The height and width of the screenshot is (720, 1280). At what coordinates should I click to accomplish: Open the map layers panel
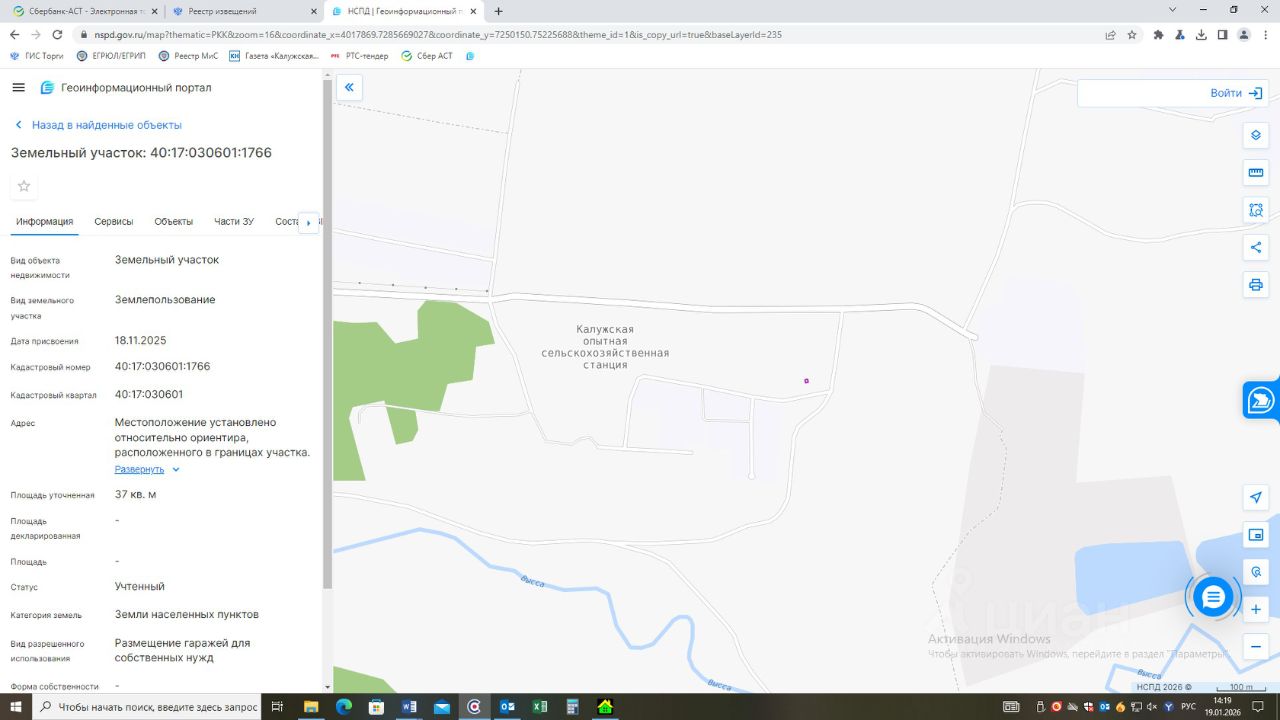pos(1256,135)
